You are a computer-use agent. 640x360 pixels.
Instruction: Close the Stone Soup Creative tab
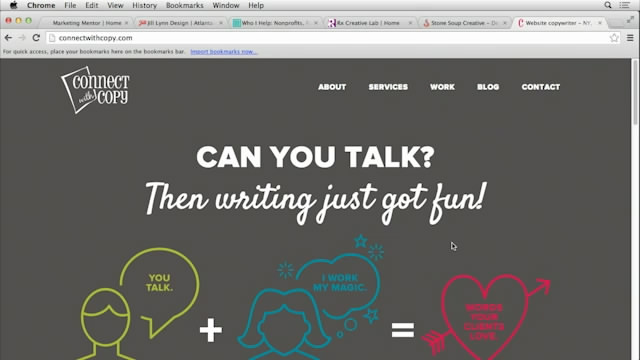coord(505,23)
